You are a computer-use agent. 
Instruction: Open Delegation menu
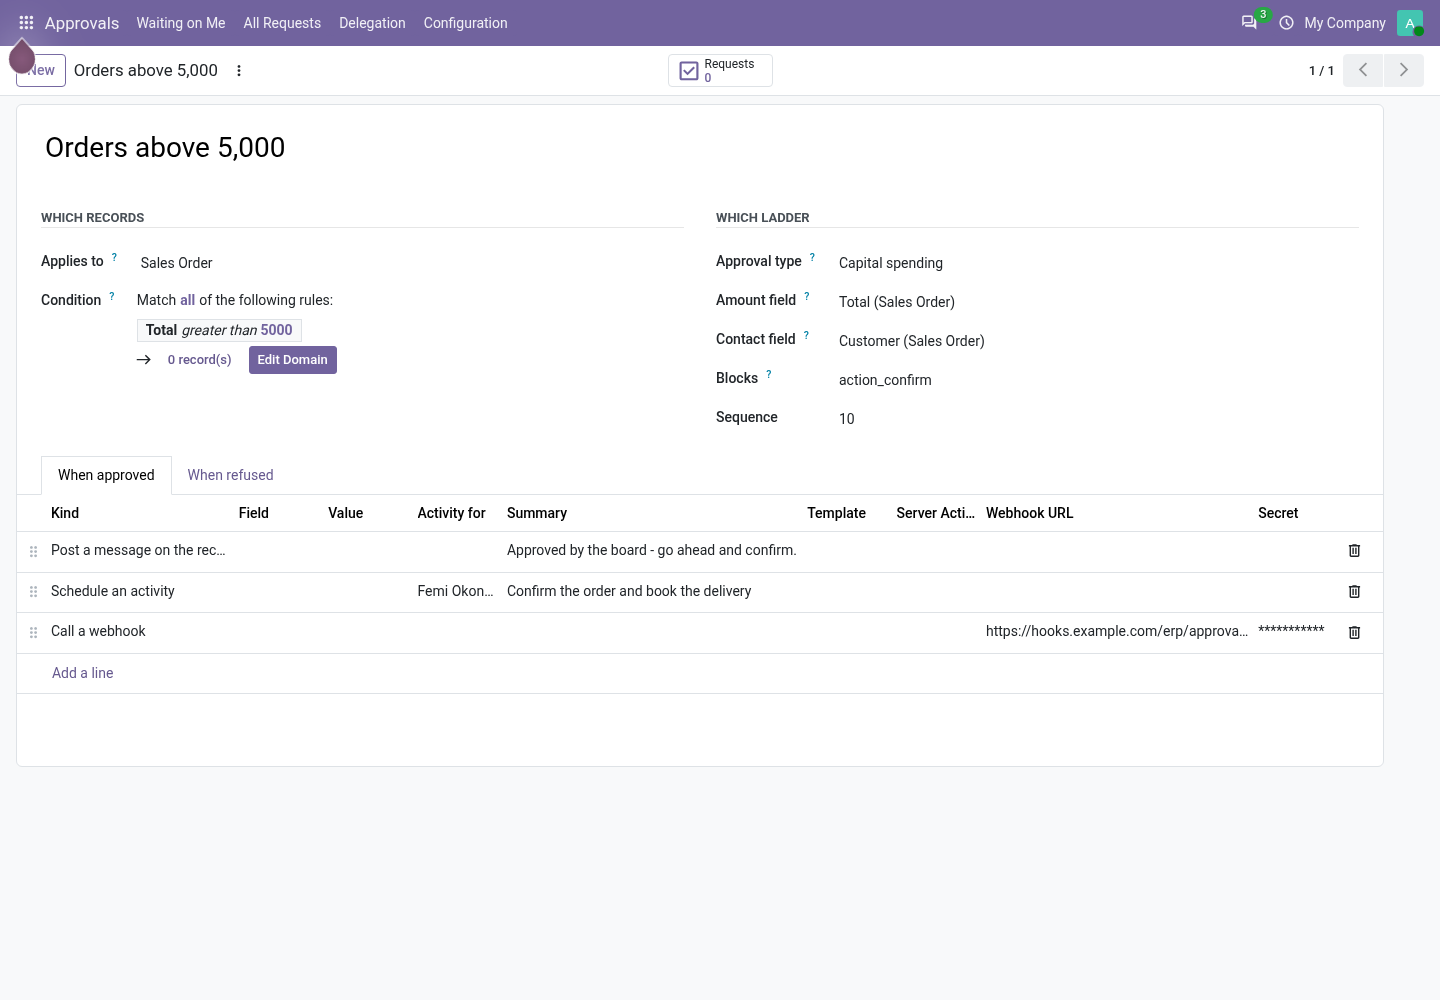pyautogui.click(x=372, y=22)
